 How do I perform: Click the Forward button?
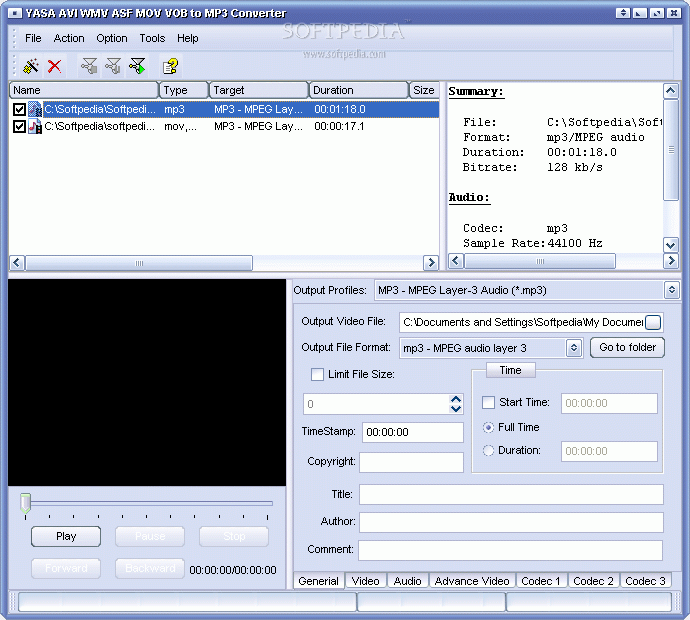point(66,569)
